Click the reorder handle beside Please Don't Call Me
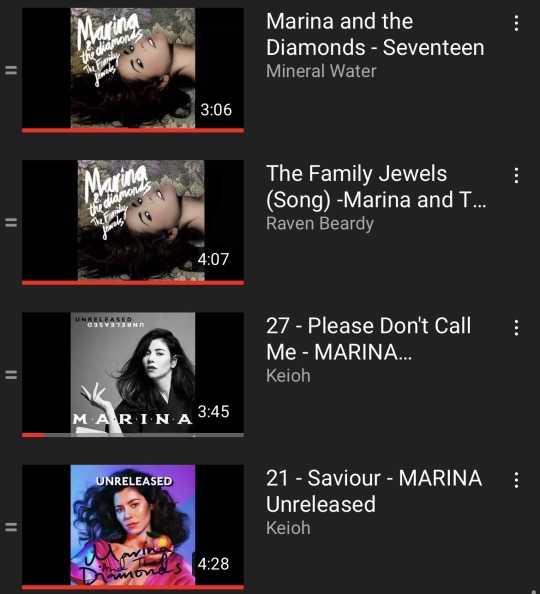 point(11,375)
